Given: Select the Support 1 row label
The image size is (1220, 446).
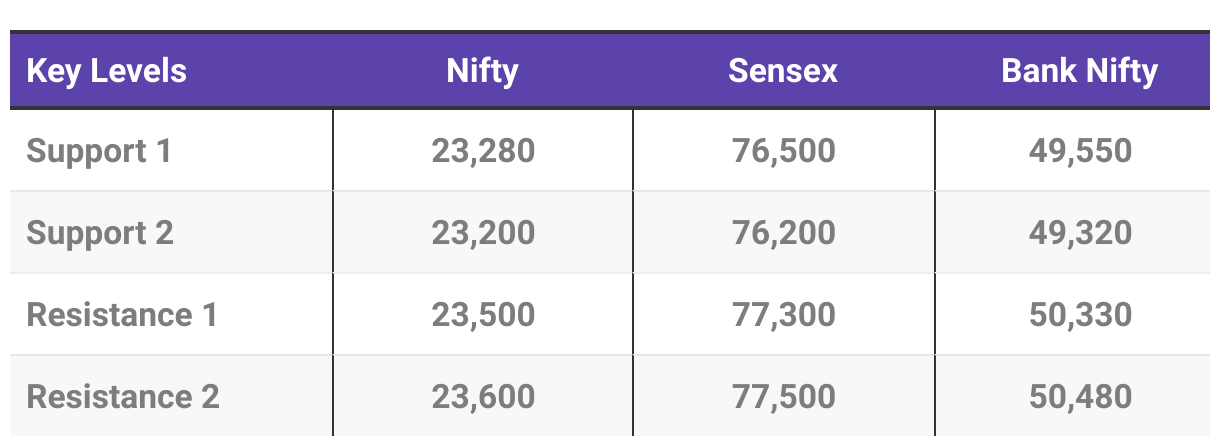Looking at the screenshot, I should click(x=99, y=151).
